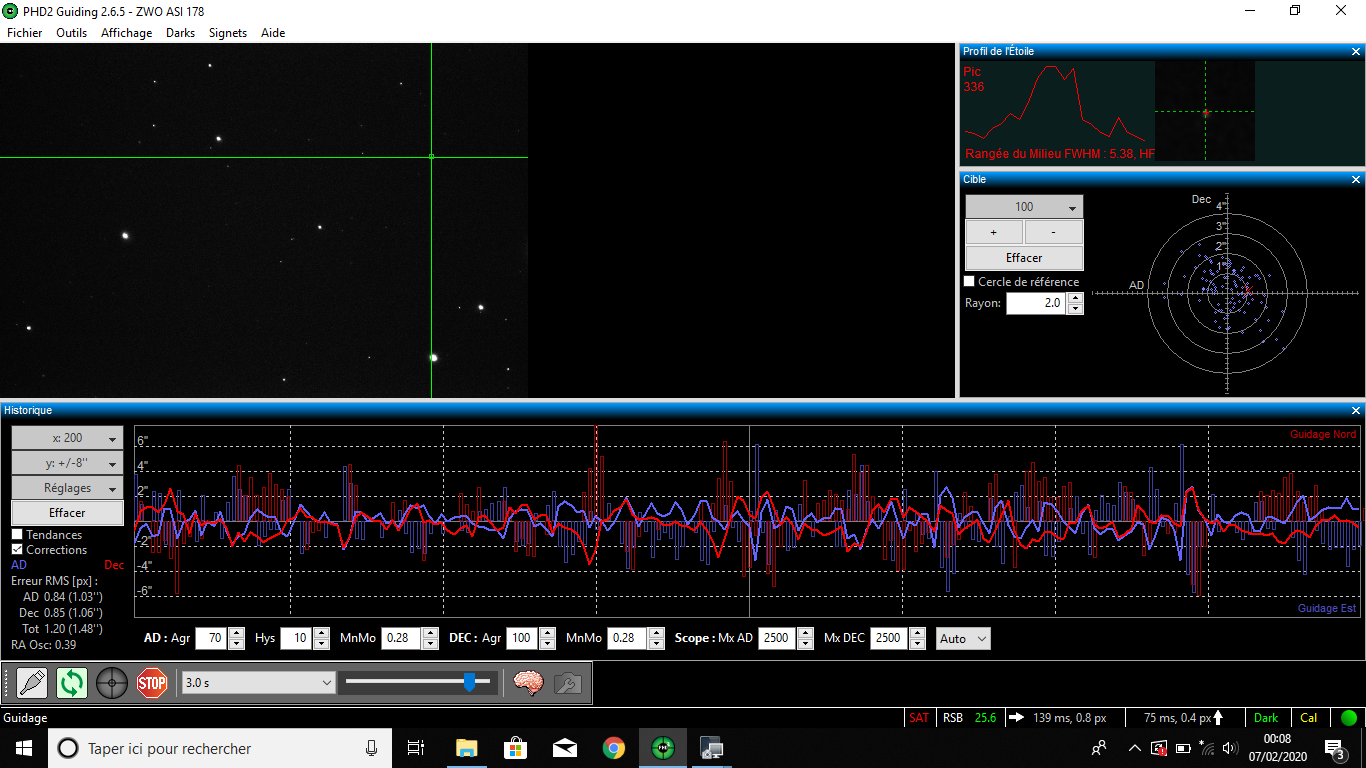Stop guiding with the red STOP icon
The image size is (1366, 768).
tap(152, 683)
